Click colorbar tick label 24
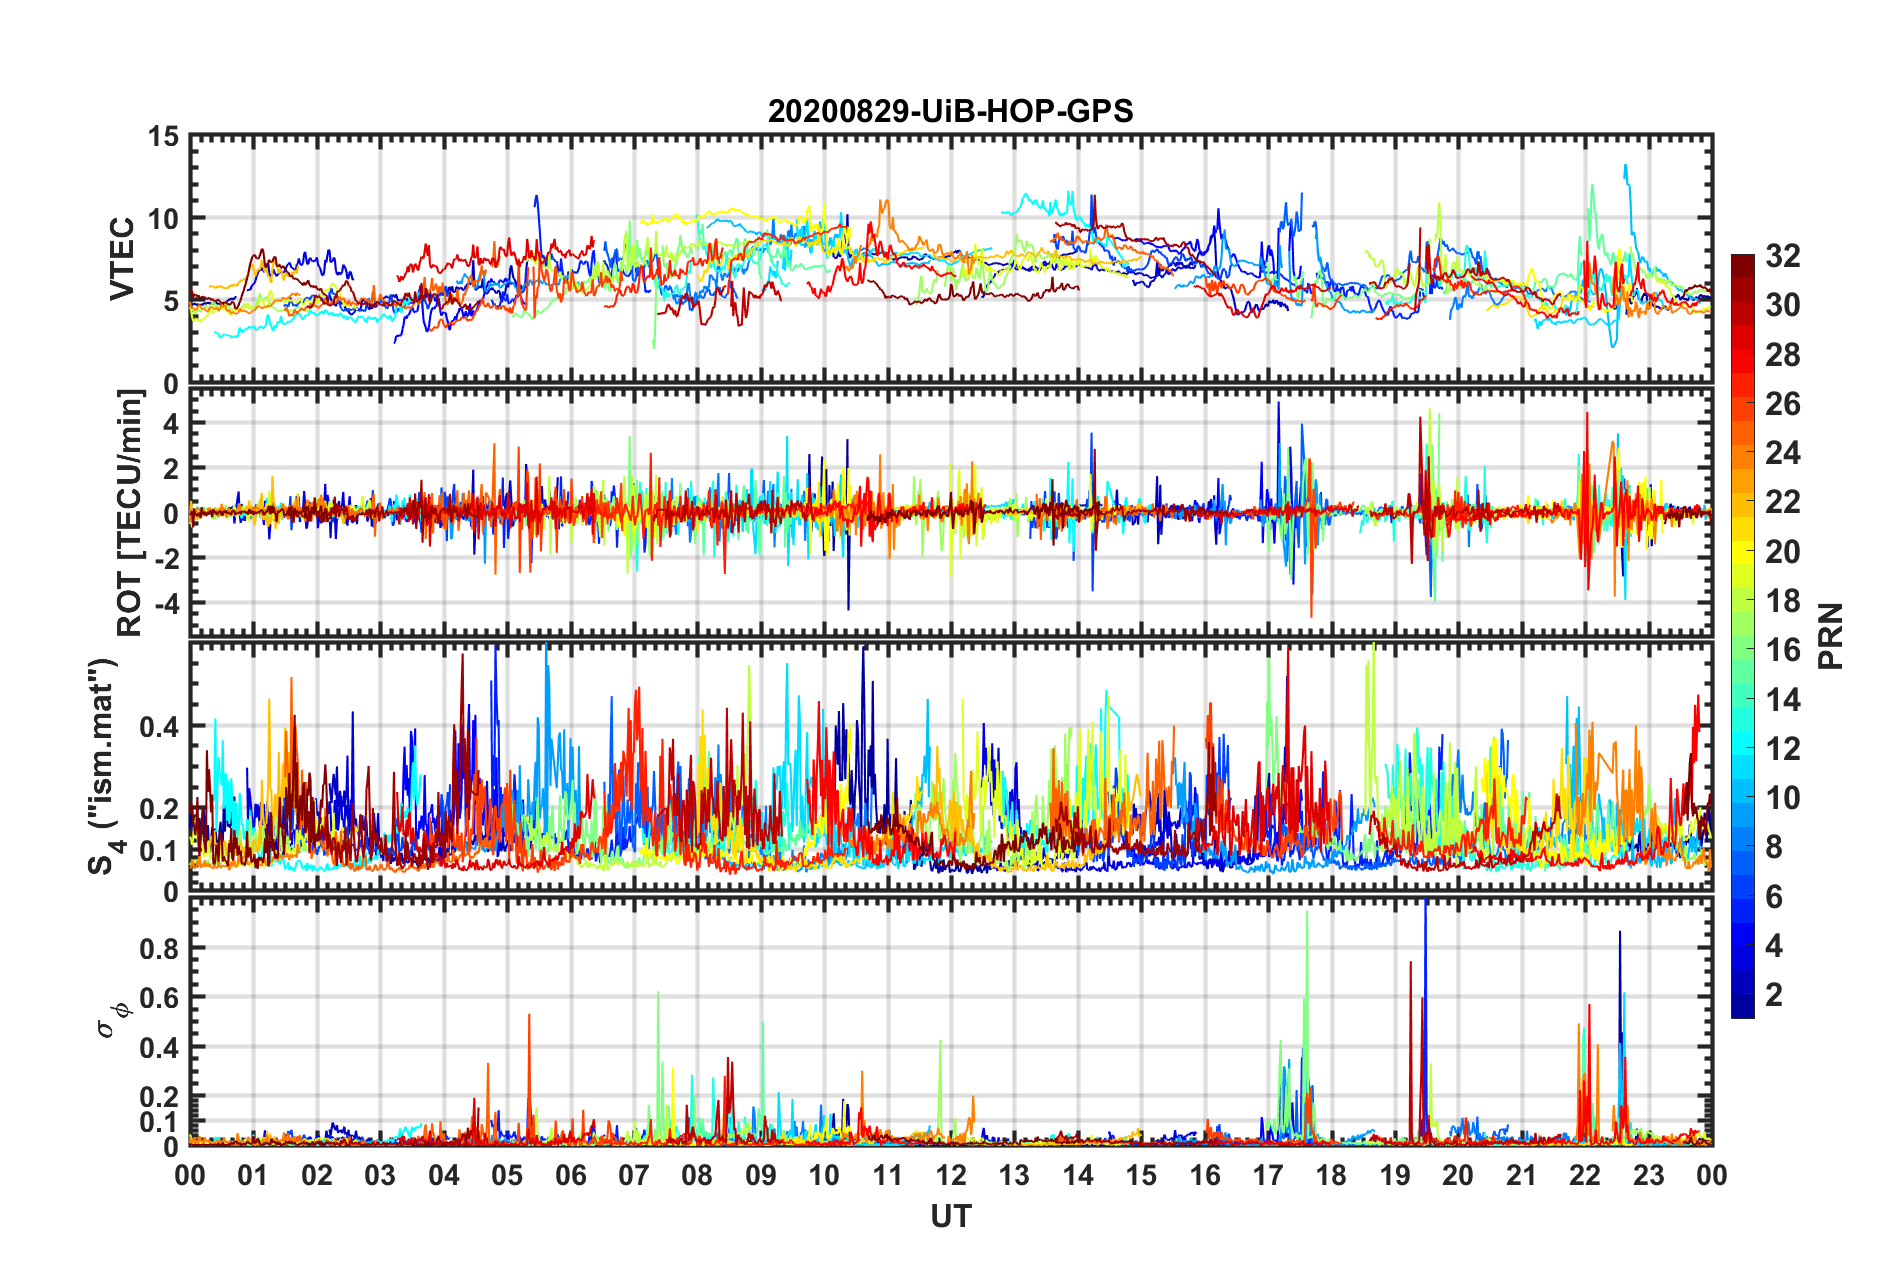Image resolution: width=1902 pixels, height=1272 pixels. [x=1783, y=453]
